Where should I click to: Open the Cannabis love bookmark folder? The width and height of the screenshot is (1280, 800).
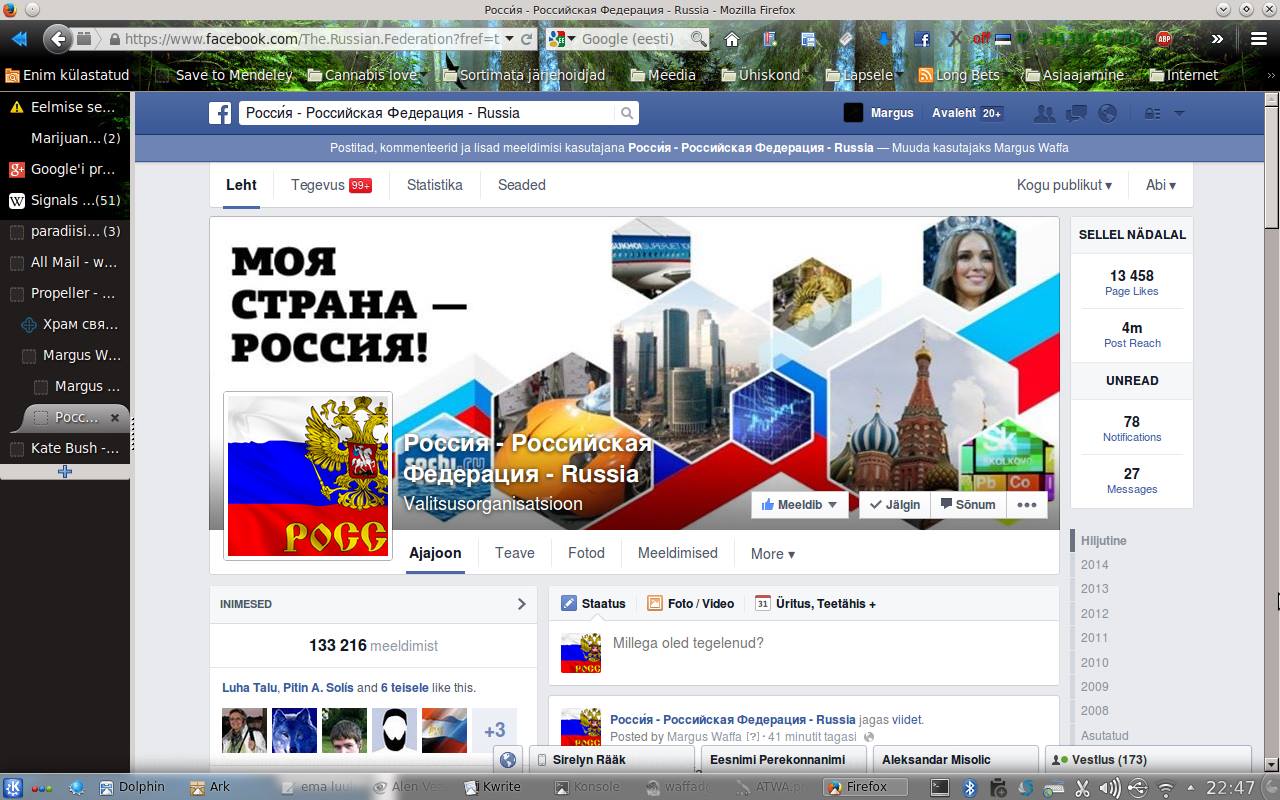click(362, 75)
